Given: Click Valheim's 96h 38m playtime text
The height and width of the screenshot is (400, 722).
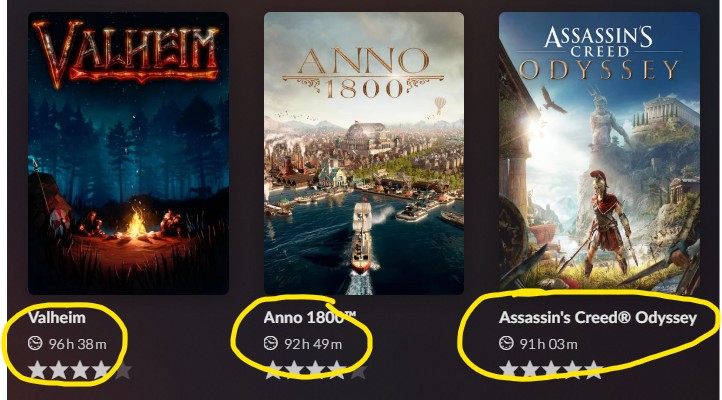Looking at the screenshot, I should click(x=77, y=344).
